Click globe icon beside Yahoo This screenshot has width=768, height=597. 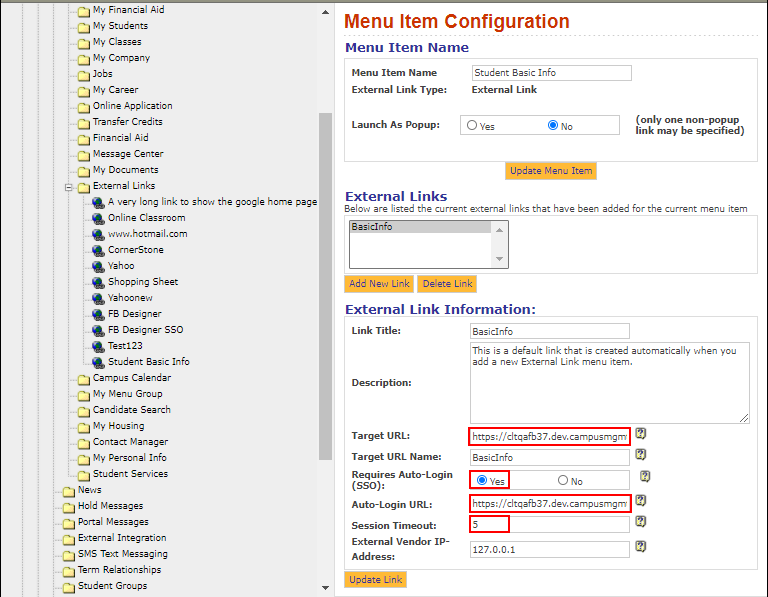tap(98, 266)
